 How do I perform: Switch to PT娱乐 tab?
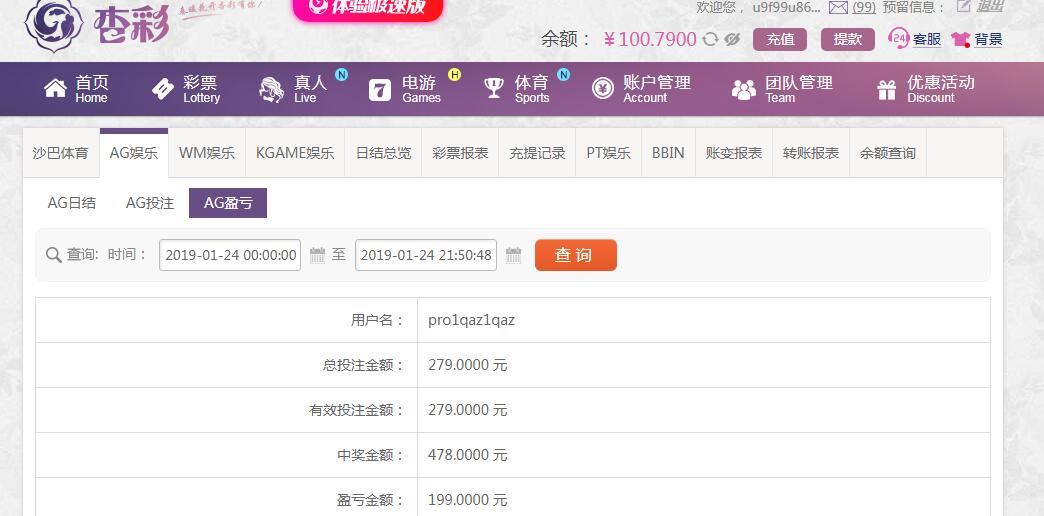point(609,153)
